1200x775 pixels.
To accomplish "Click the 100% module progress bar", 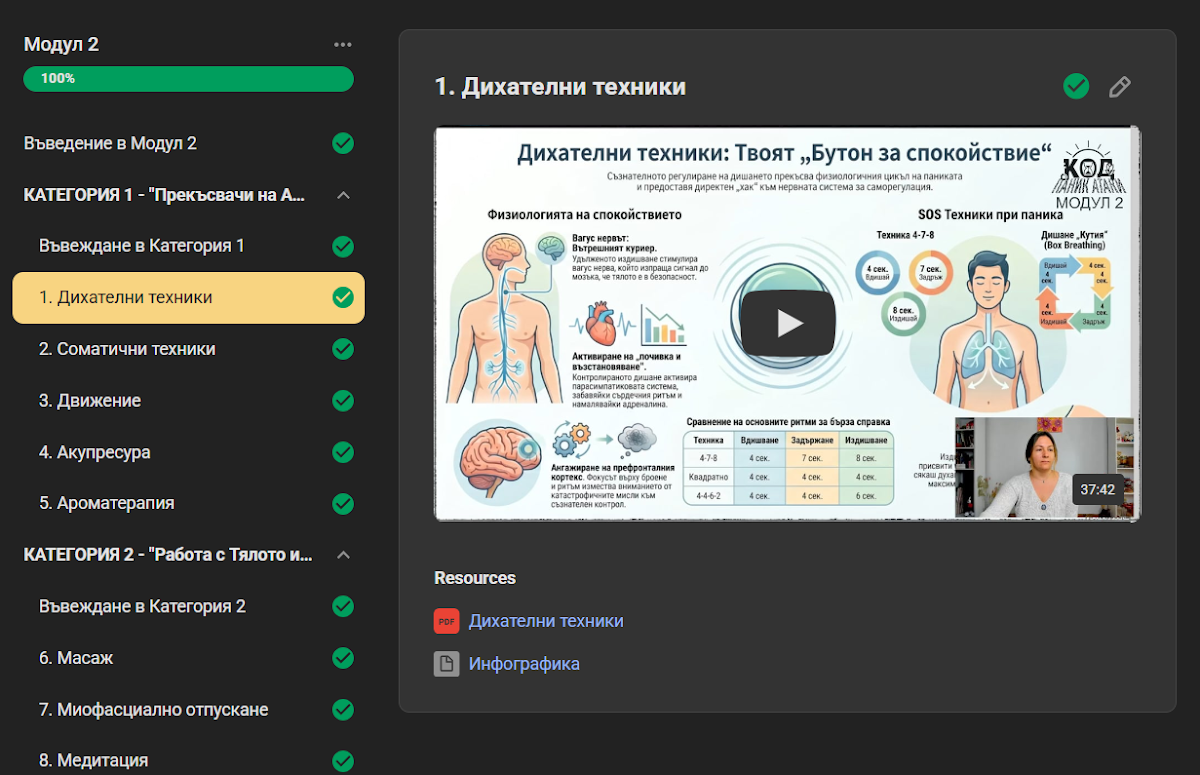I will [188, 78].
